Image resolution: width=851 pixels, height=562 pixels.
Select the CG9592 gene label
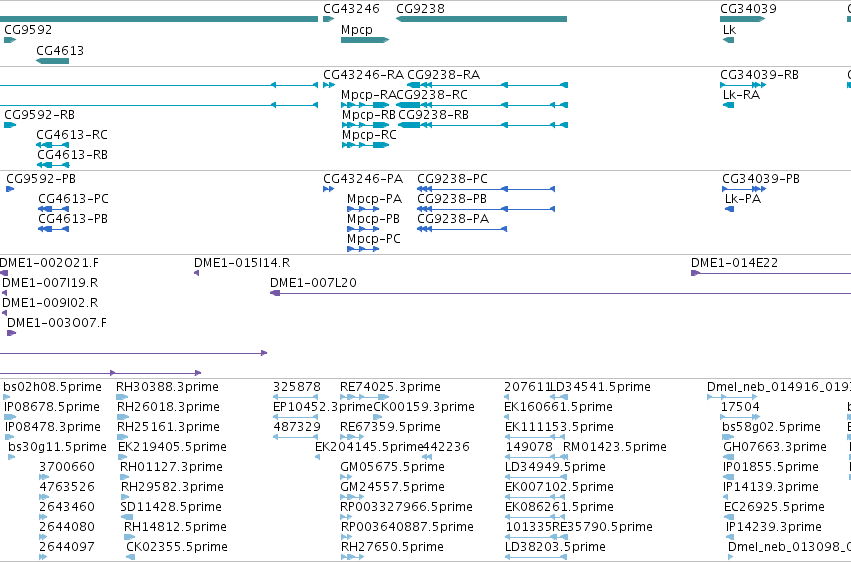pyautogui.click(x=28, y=29)
